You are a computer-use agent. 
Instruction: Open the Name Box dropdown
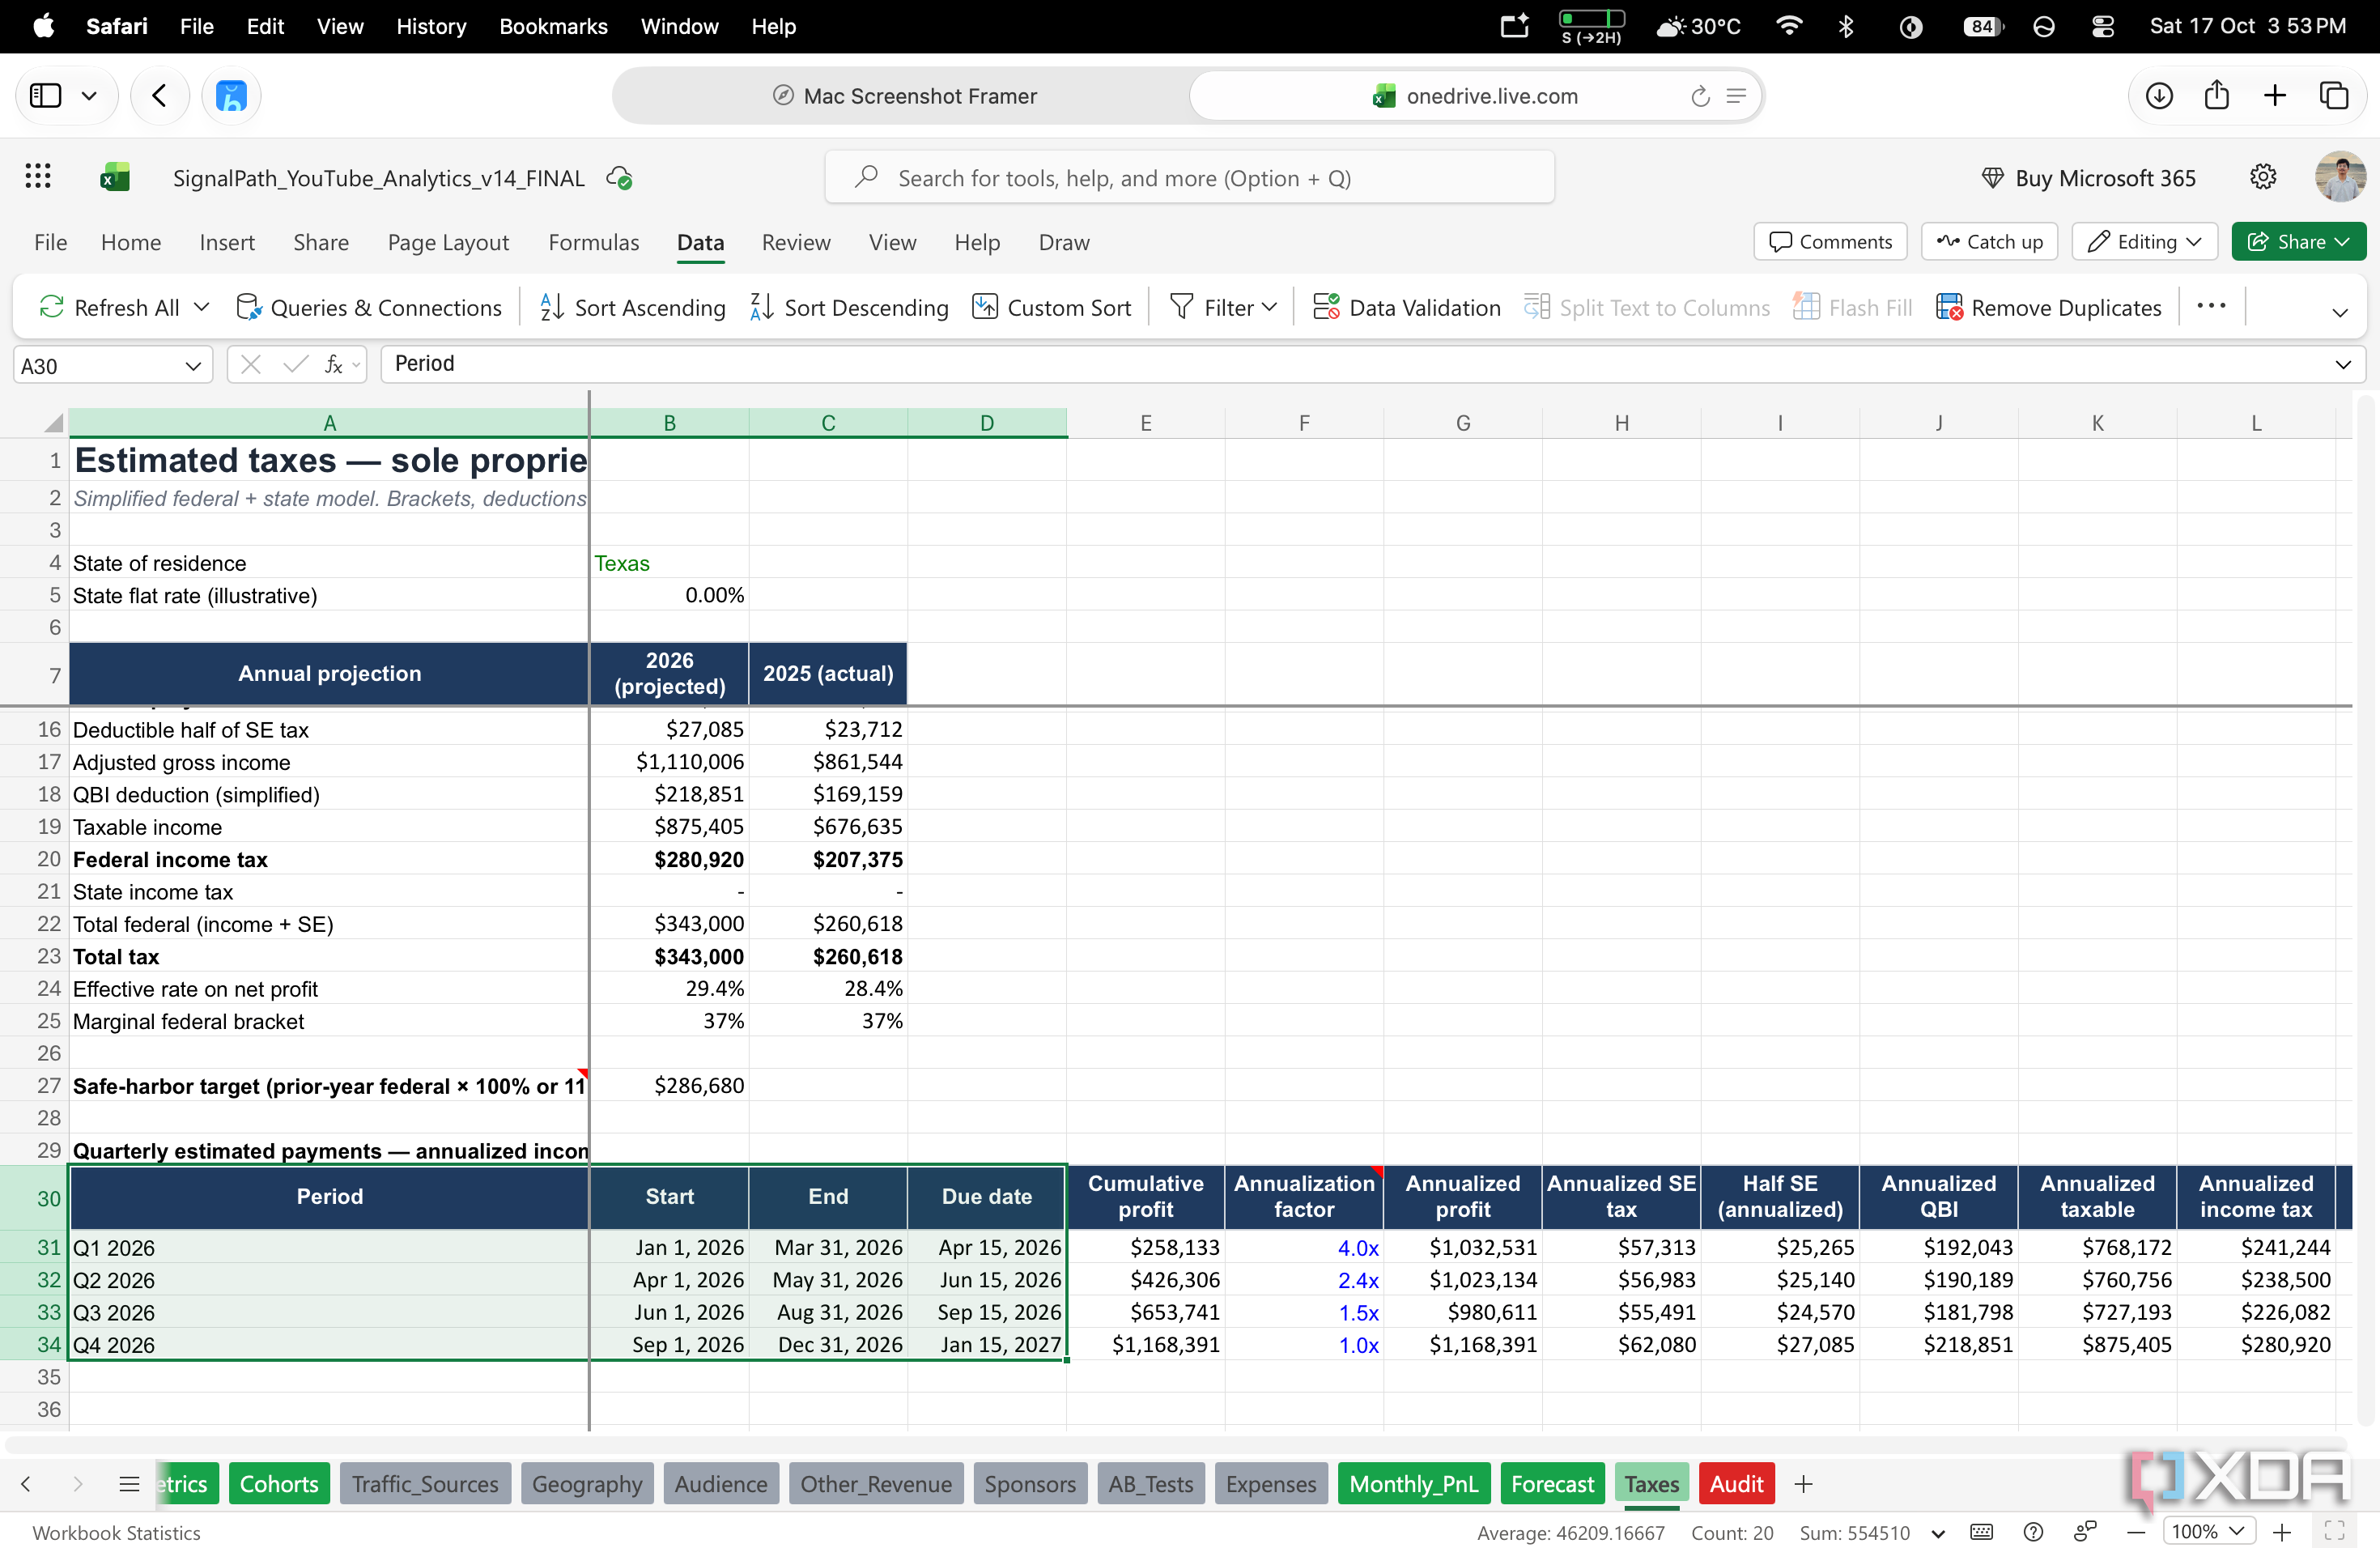pos(193,366)
